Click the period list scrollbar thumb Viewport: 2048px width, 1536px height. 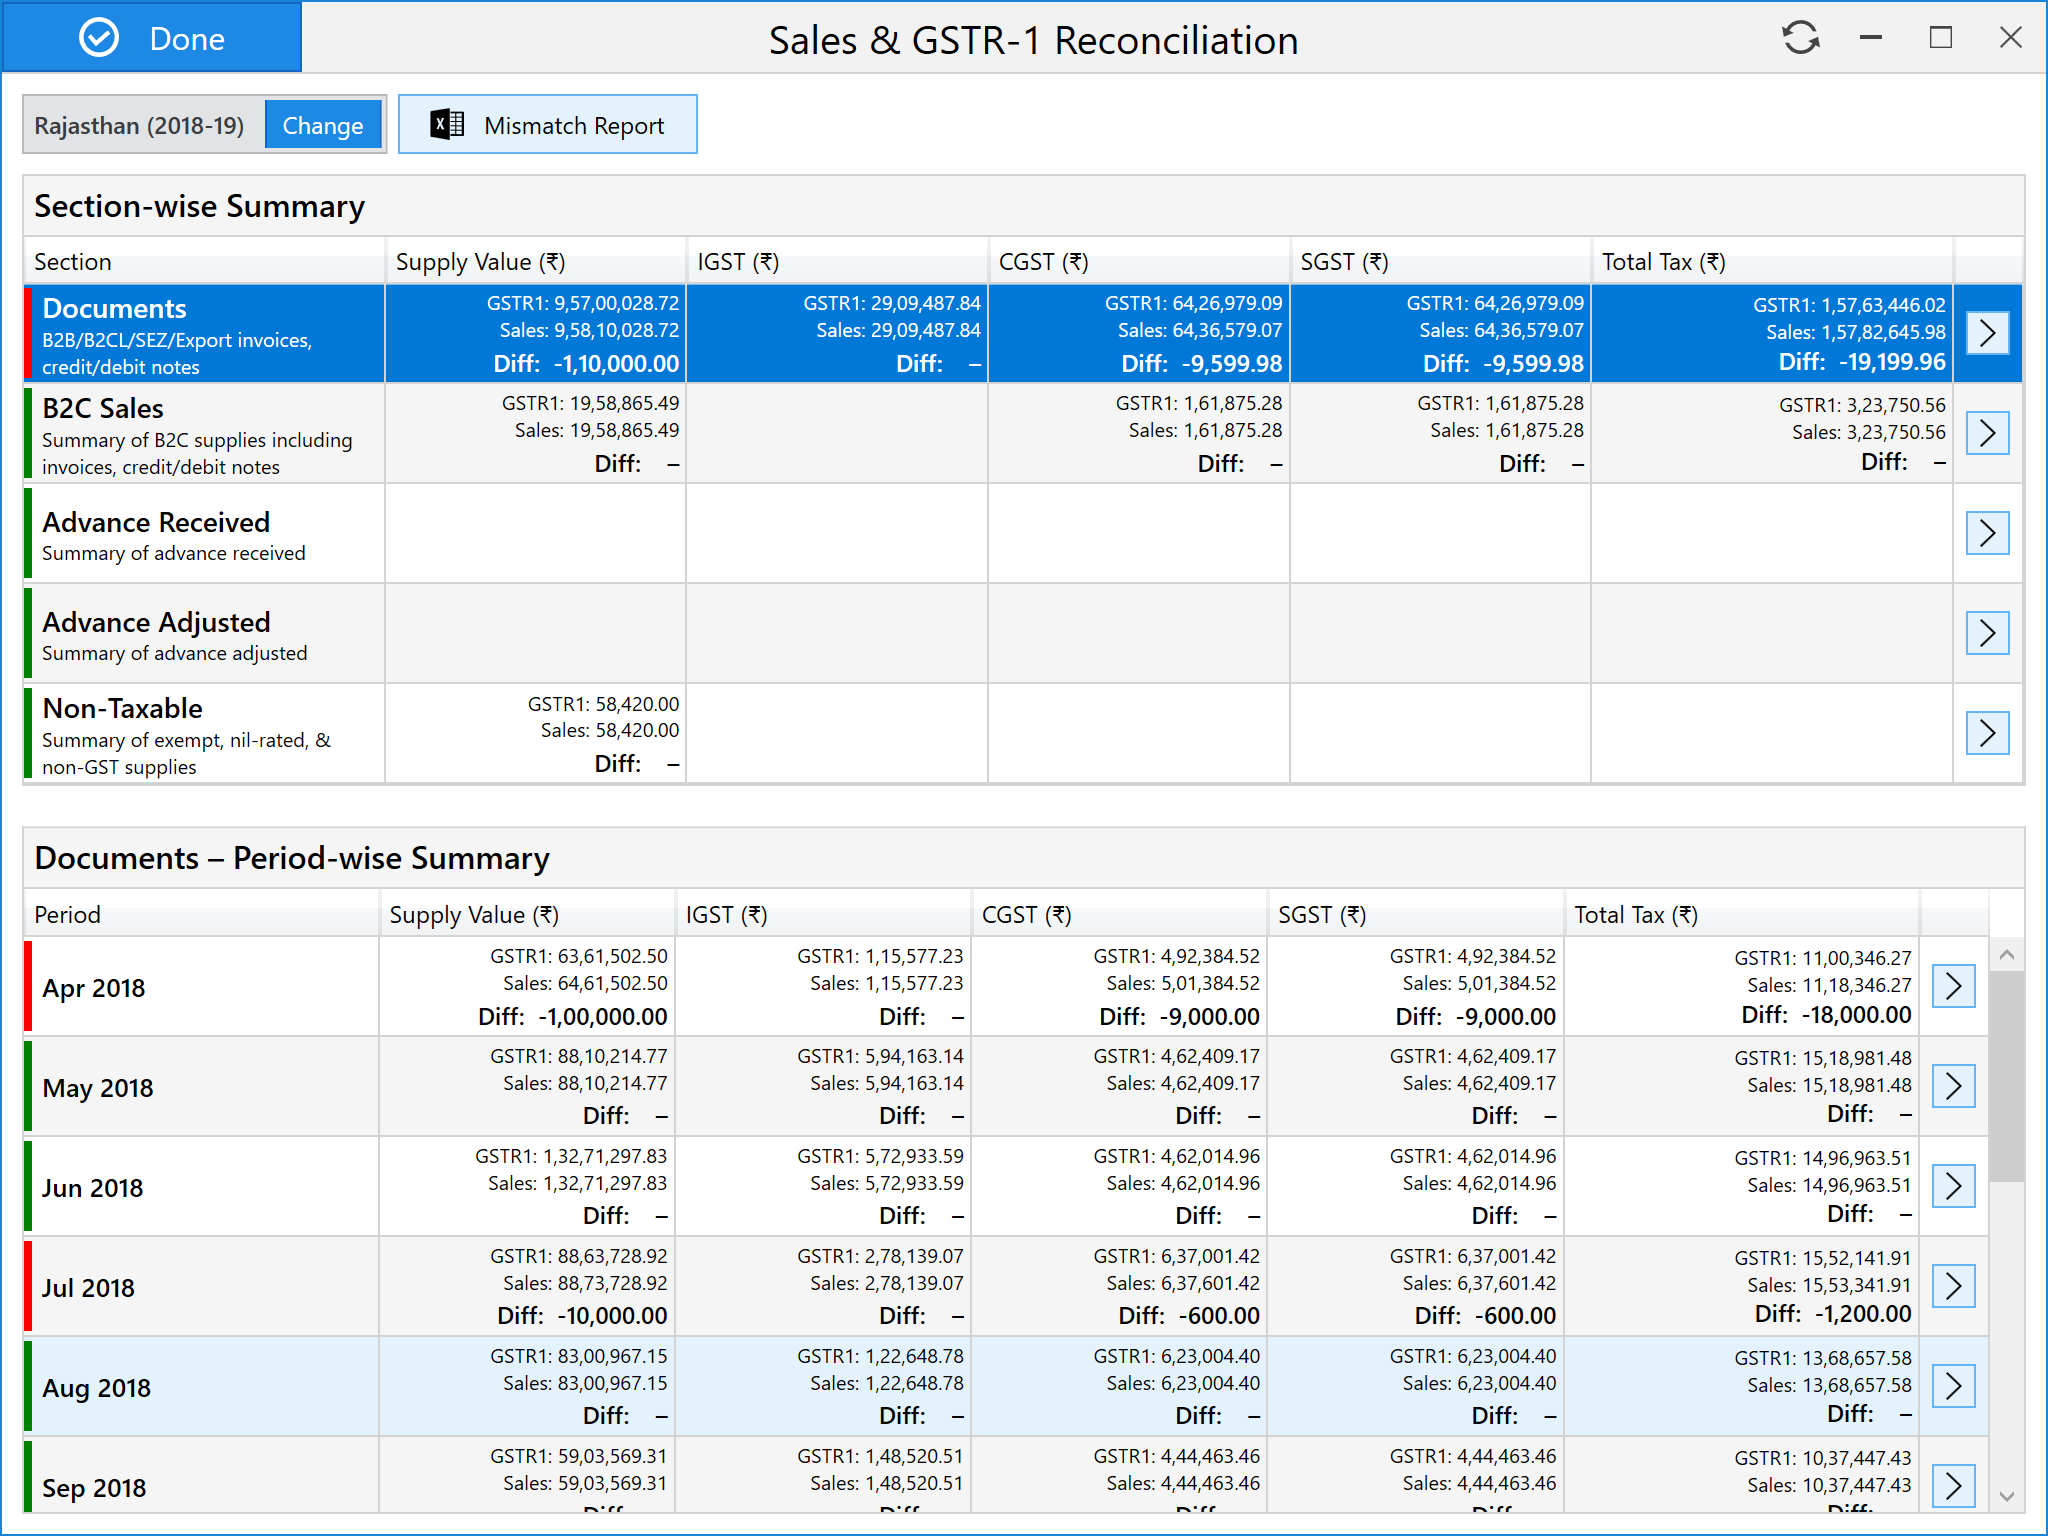coord(2006,1075)
